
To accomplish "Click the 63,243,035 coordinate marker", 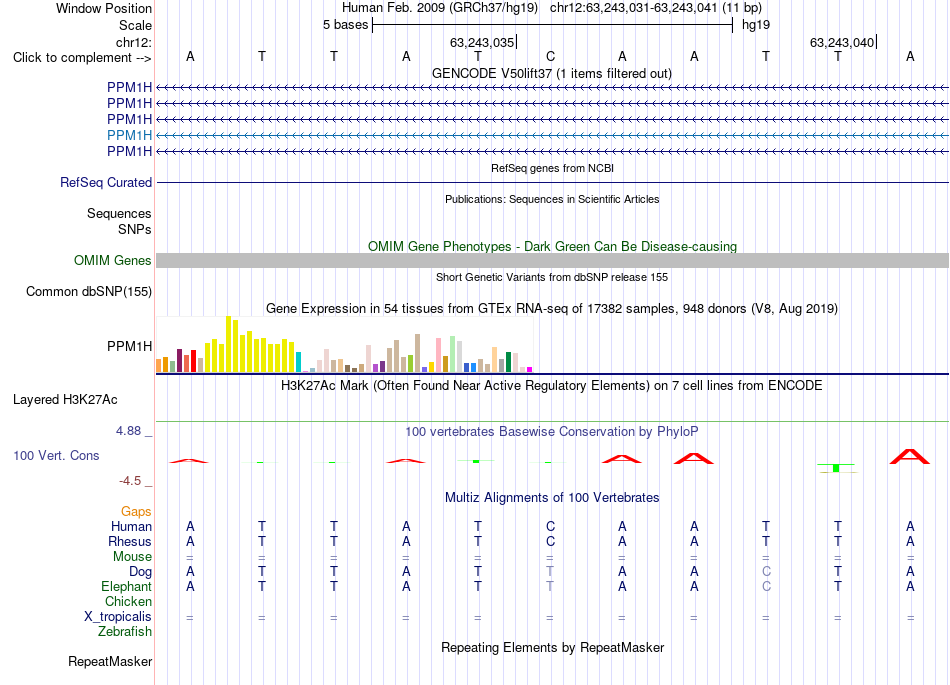I will [x=482, y=42].
